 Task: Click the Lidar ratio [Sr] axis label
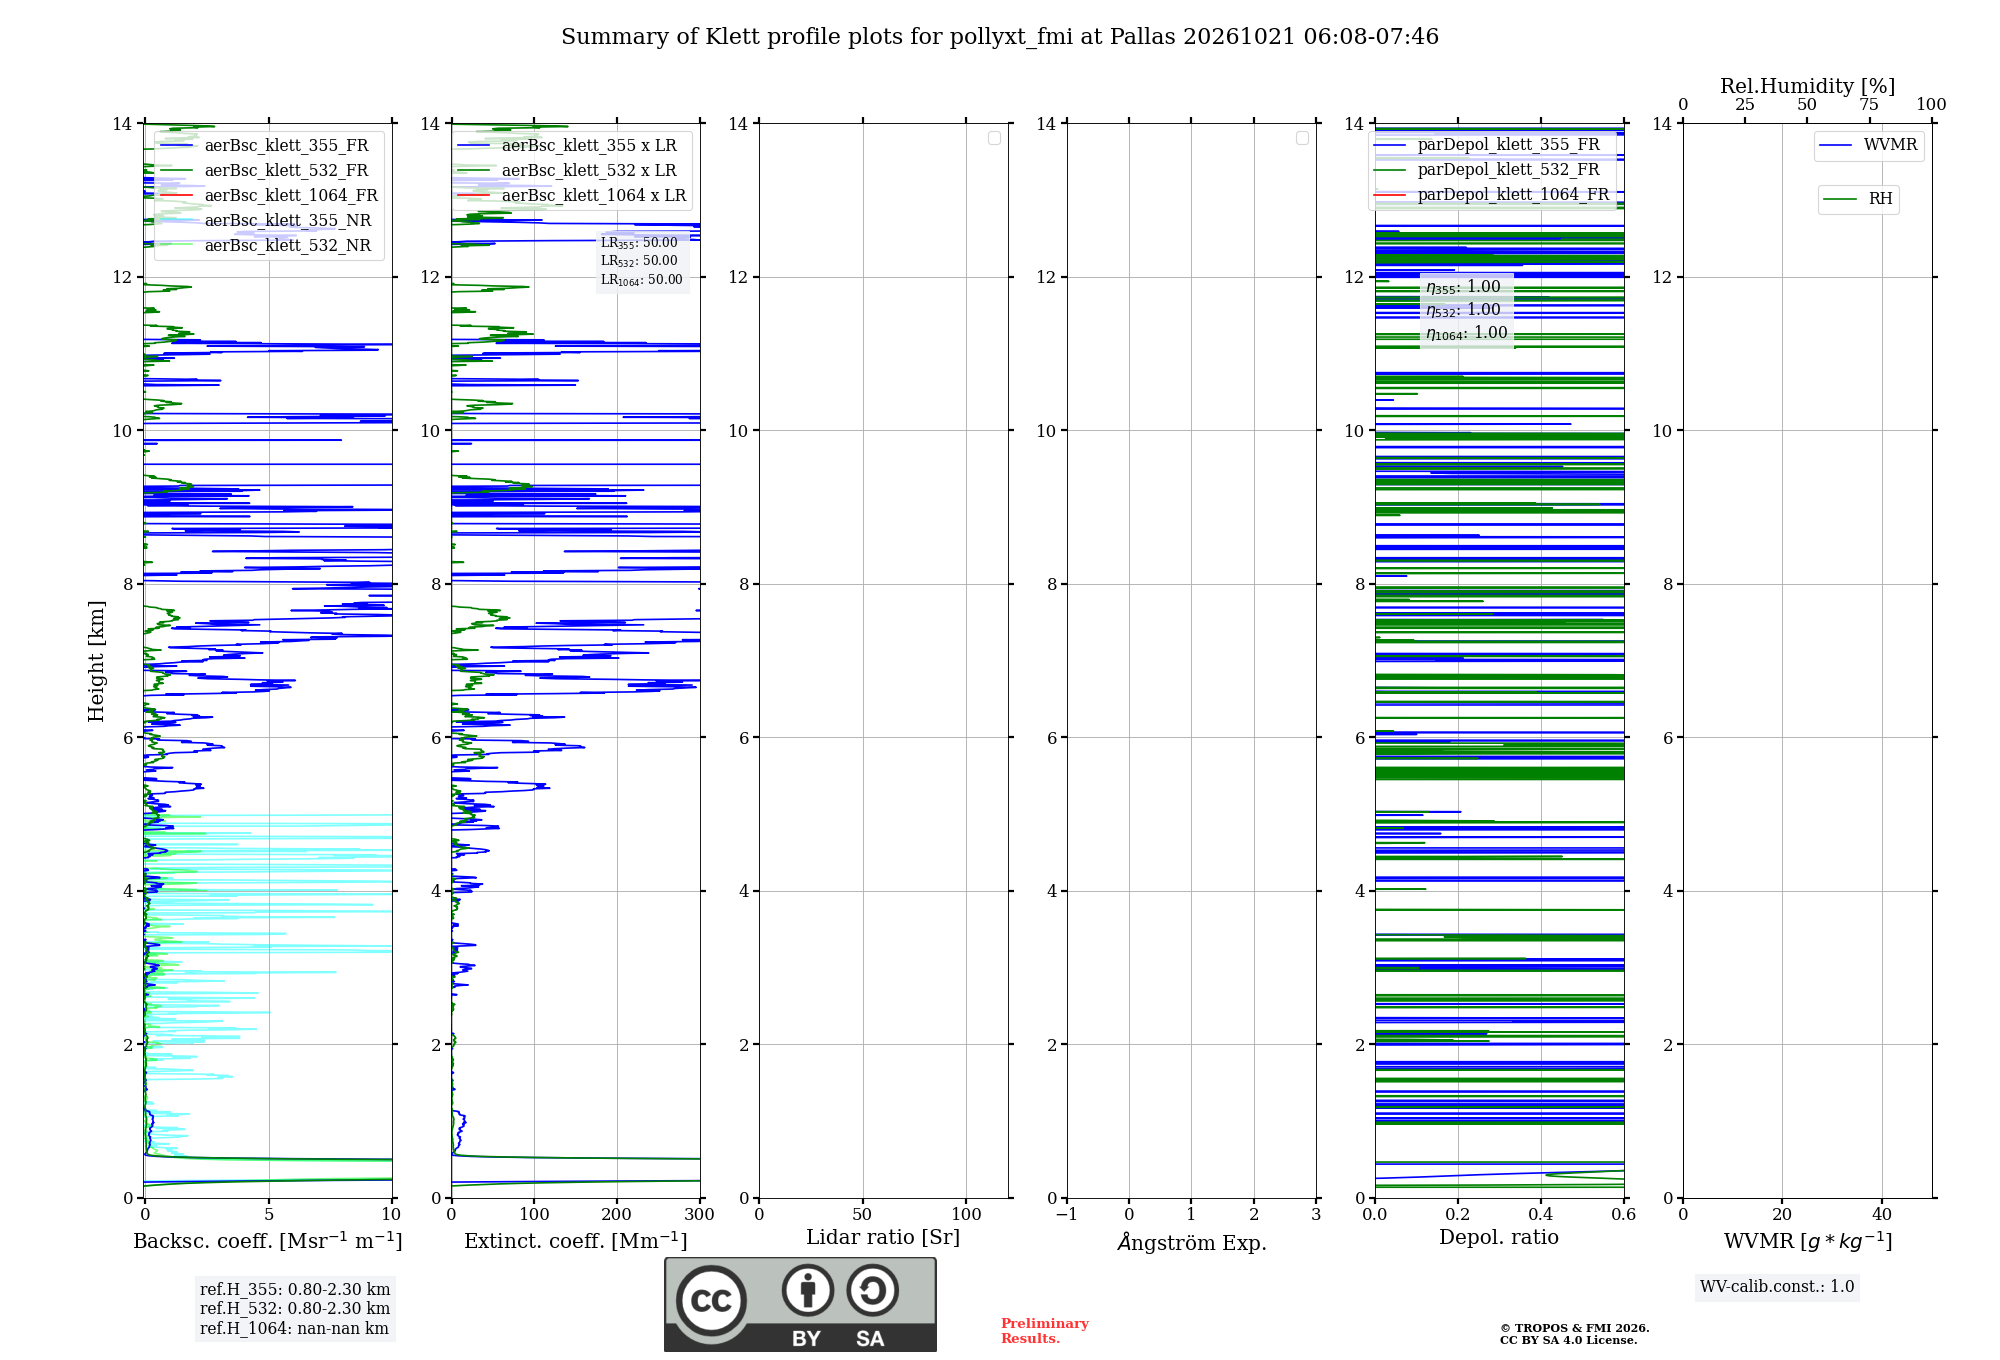coord(883,1238)
